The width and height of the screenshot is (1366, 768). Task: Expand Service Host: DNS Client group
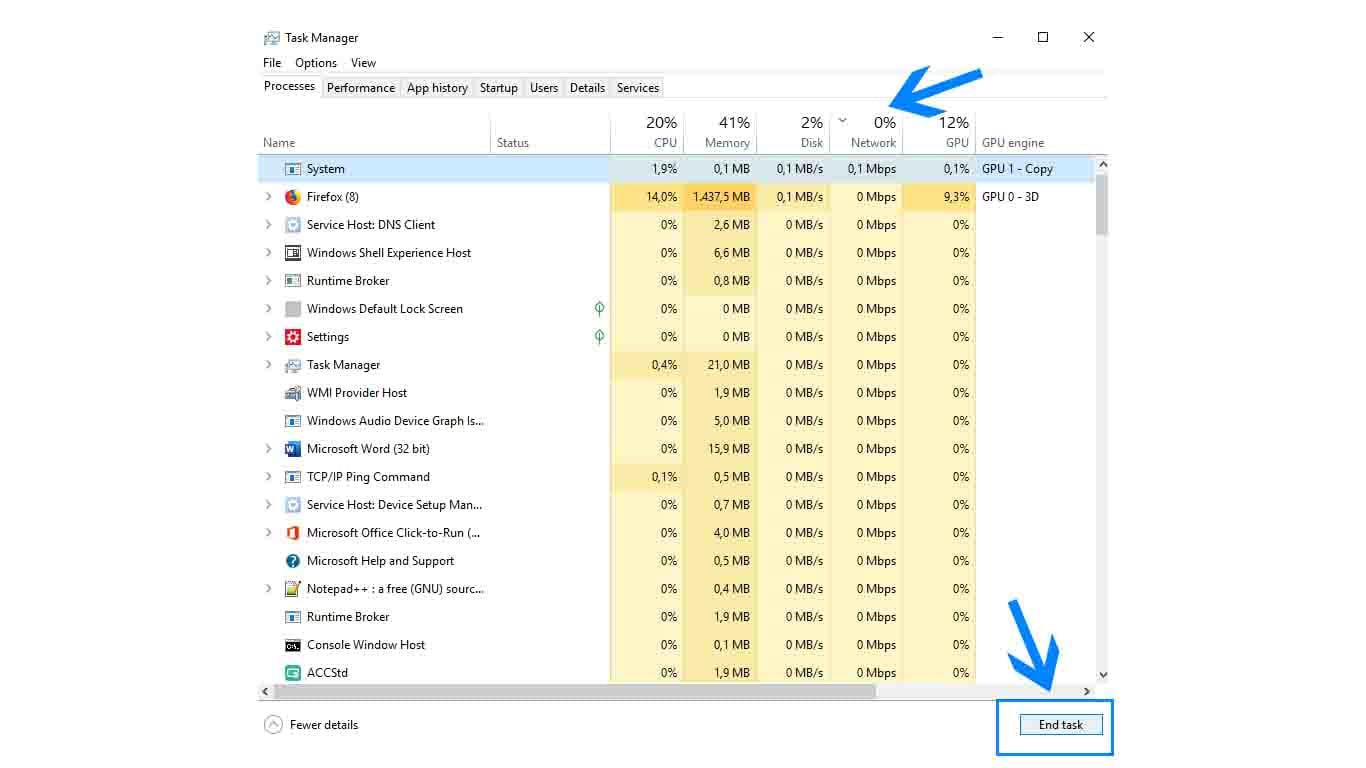pyautogui.click(x=268, y=225)
